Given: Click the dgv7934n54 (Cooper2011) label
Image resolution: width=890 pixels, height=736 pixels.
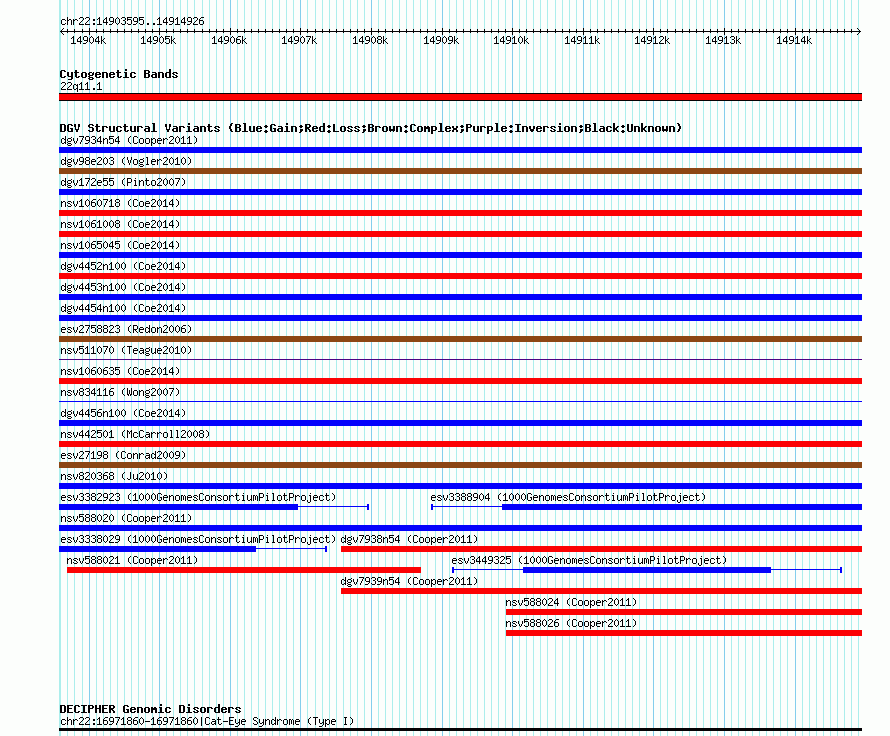Looking at the screenshot, I should click(129, 140).
